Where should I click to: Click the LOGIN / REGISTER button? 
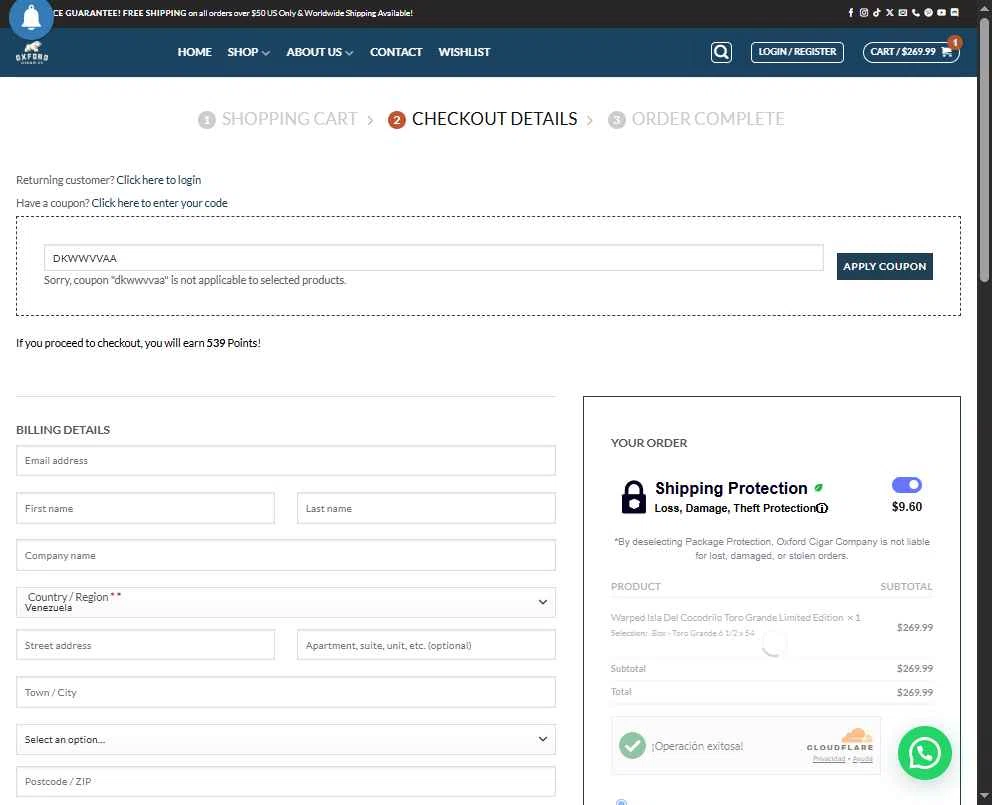click(797, 52)
